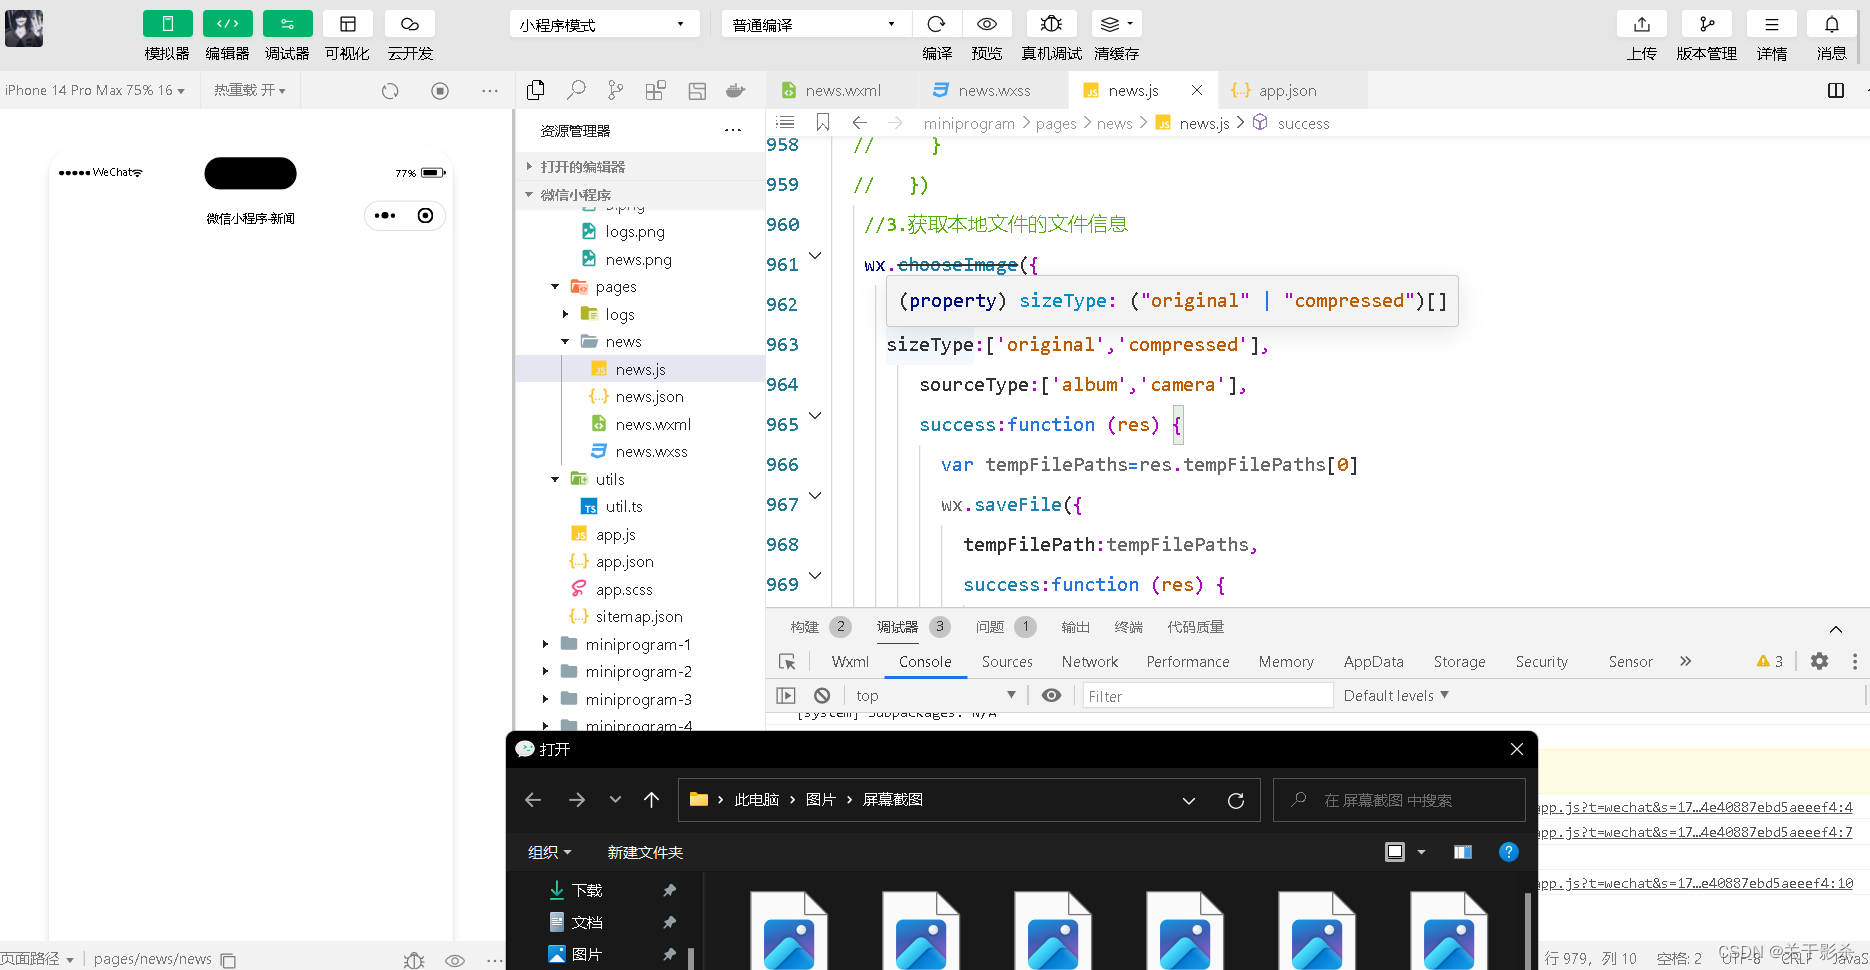Open the Default levels dropdown
Viewport: 1870px width, 970px height.
1396,696
